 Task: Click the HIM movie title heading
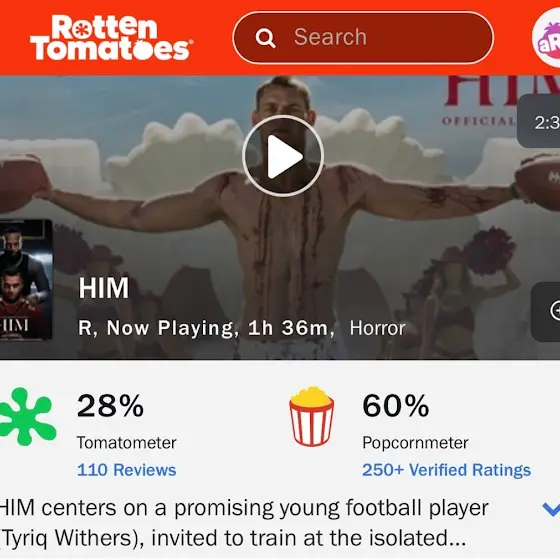point(104,288)
